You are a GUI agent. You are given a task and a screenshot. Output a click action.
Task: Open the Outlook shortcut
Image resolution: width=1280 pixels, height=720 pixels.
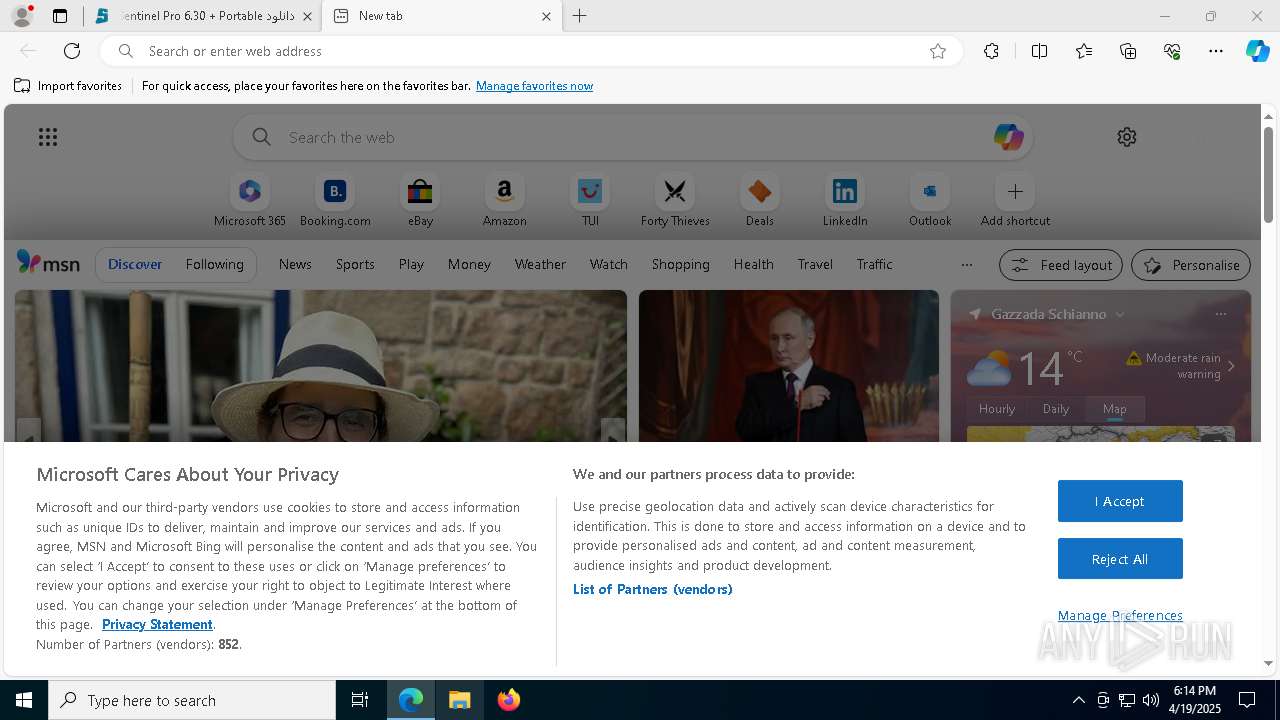pyautogui.click(x=930, y=201)
